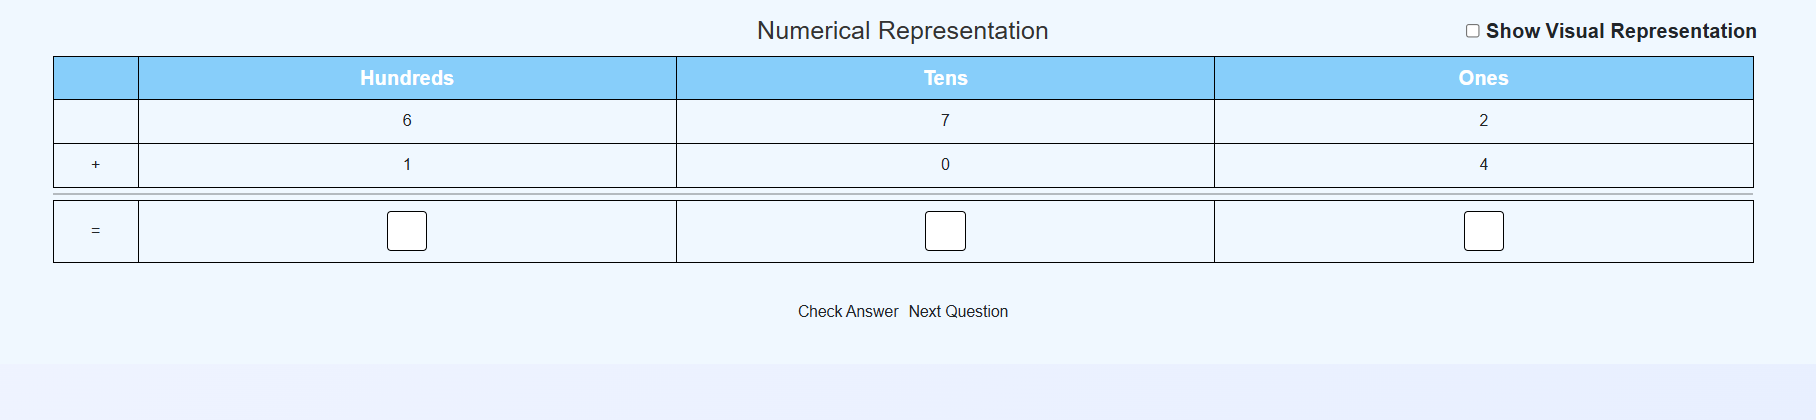The width and height of the screenshot is (1816, 420).
Task: Click the digit 4 in Ones column
Action: click(1483, 164)
